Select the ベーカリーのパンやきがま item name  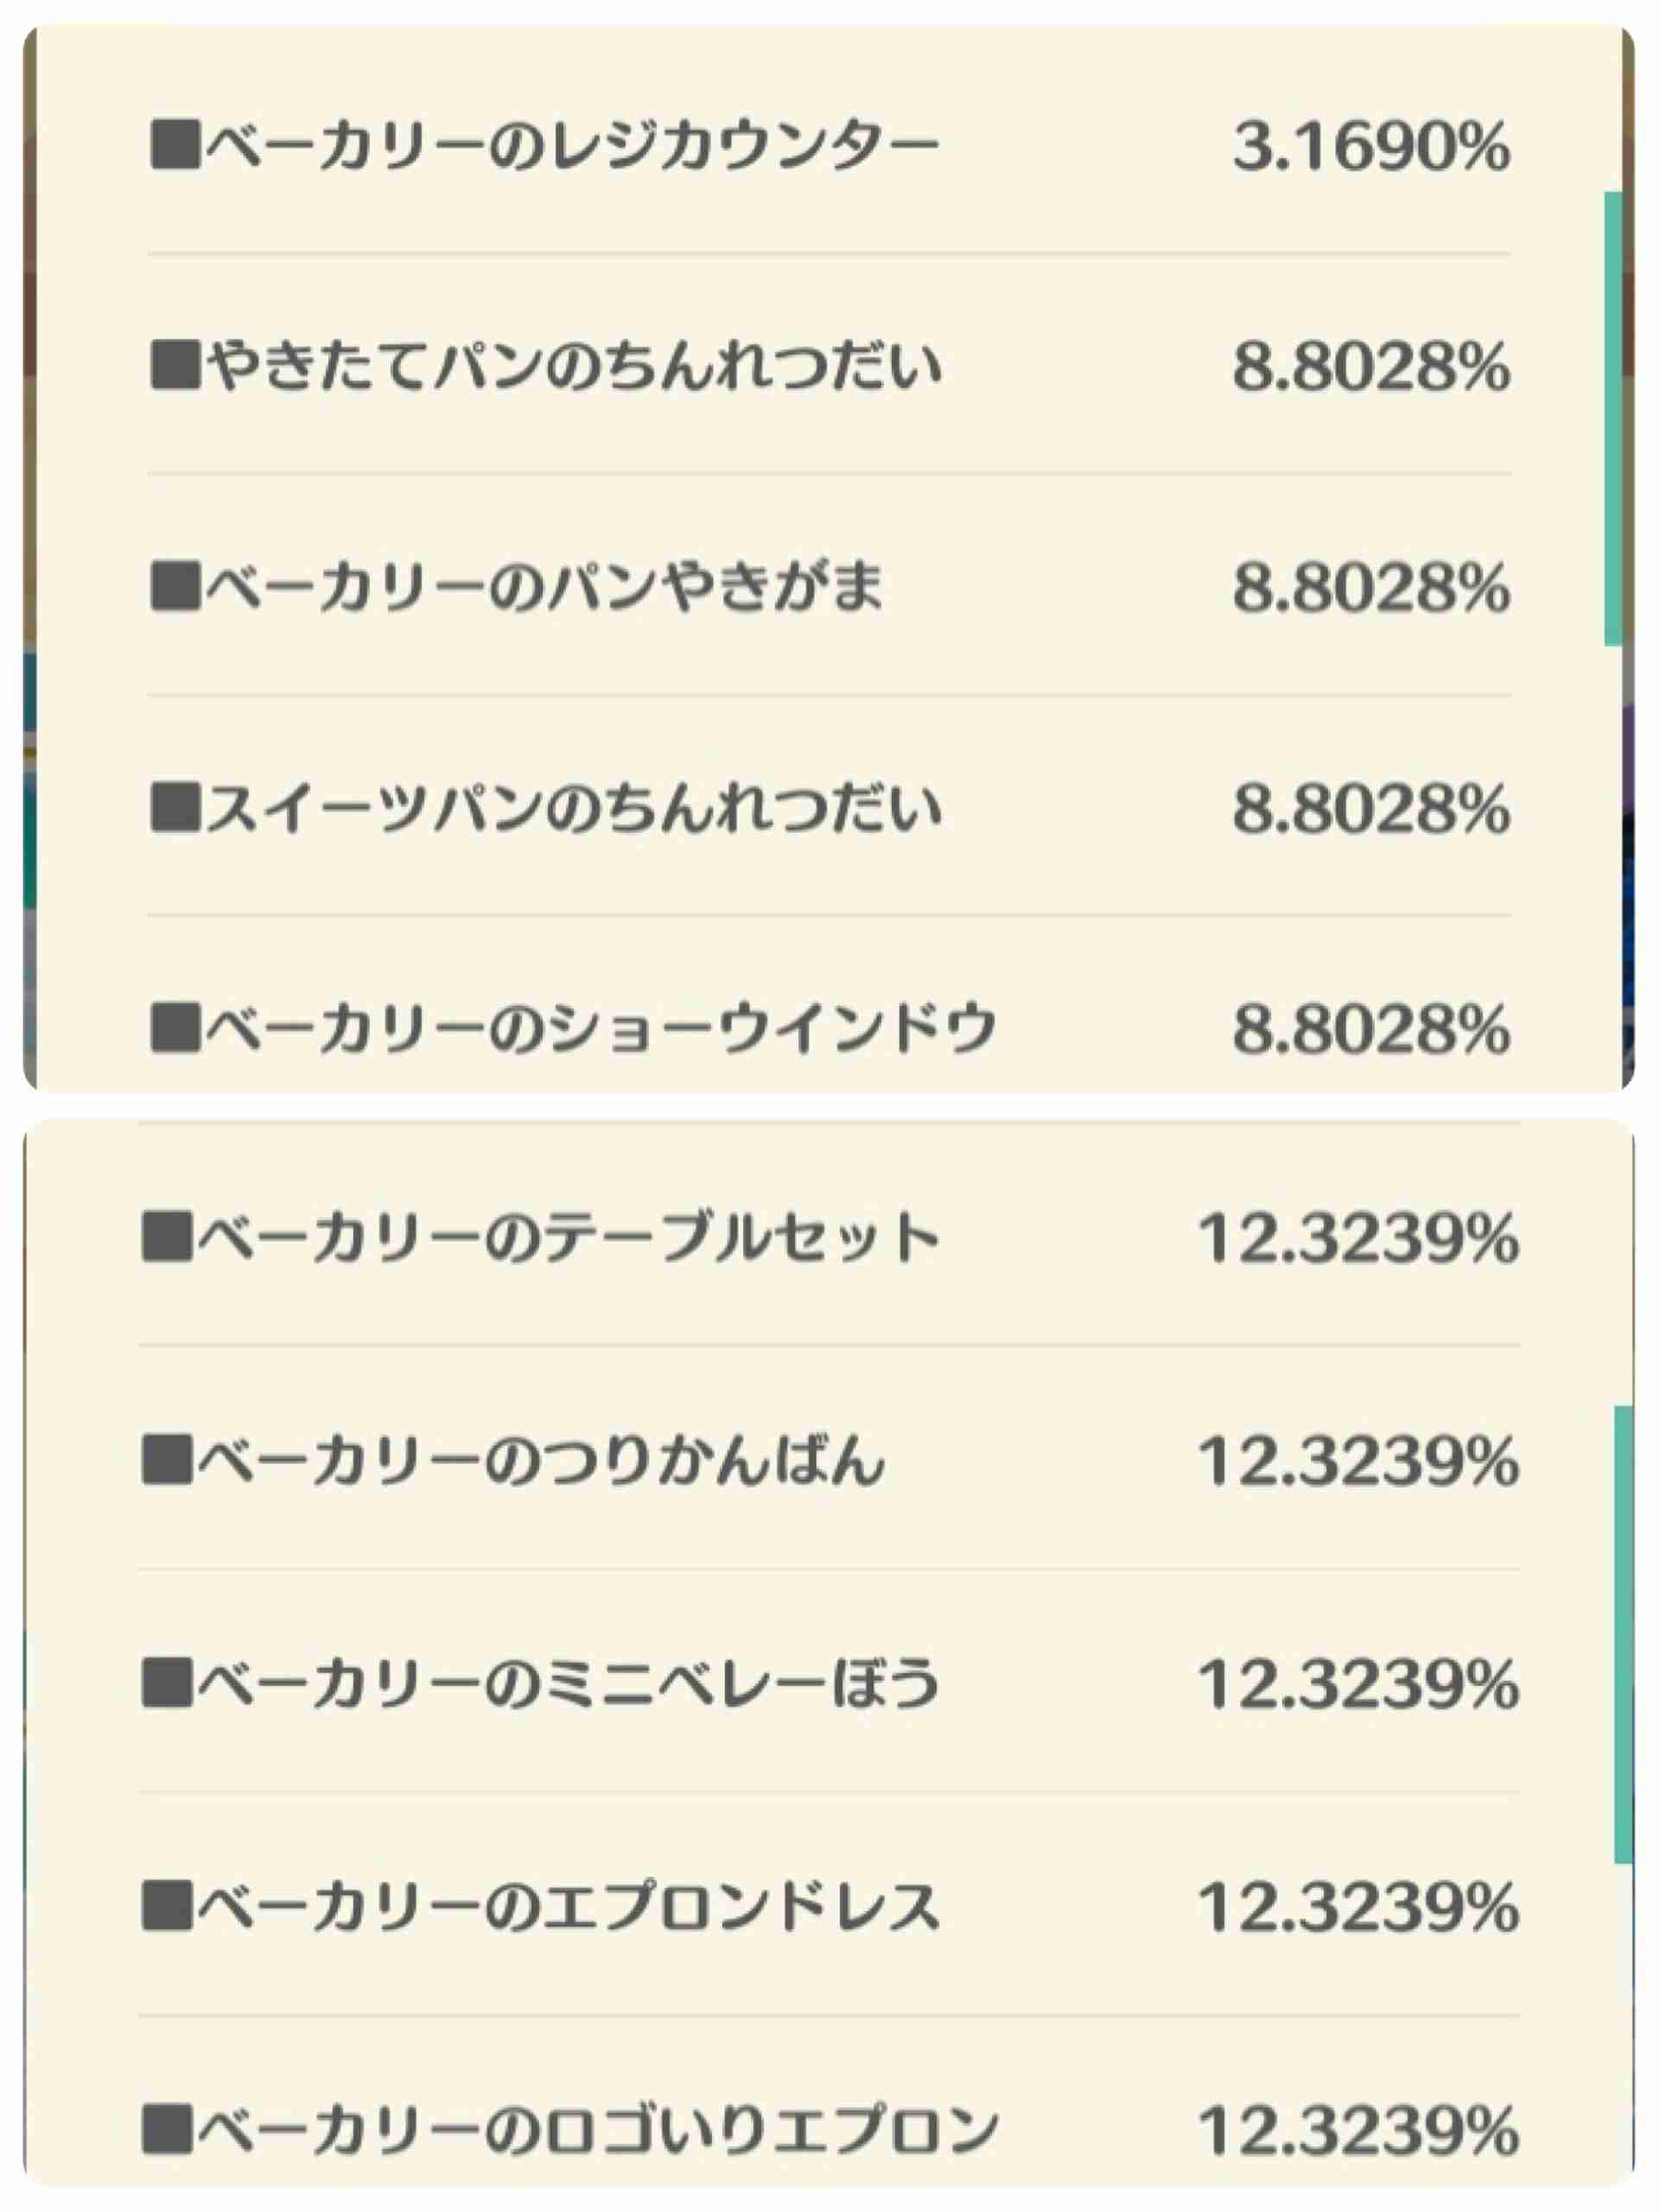click(x=545, y=587)
